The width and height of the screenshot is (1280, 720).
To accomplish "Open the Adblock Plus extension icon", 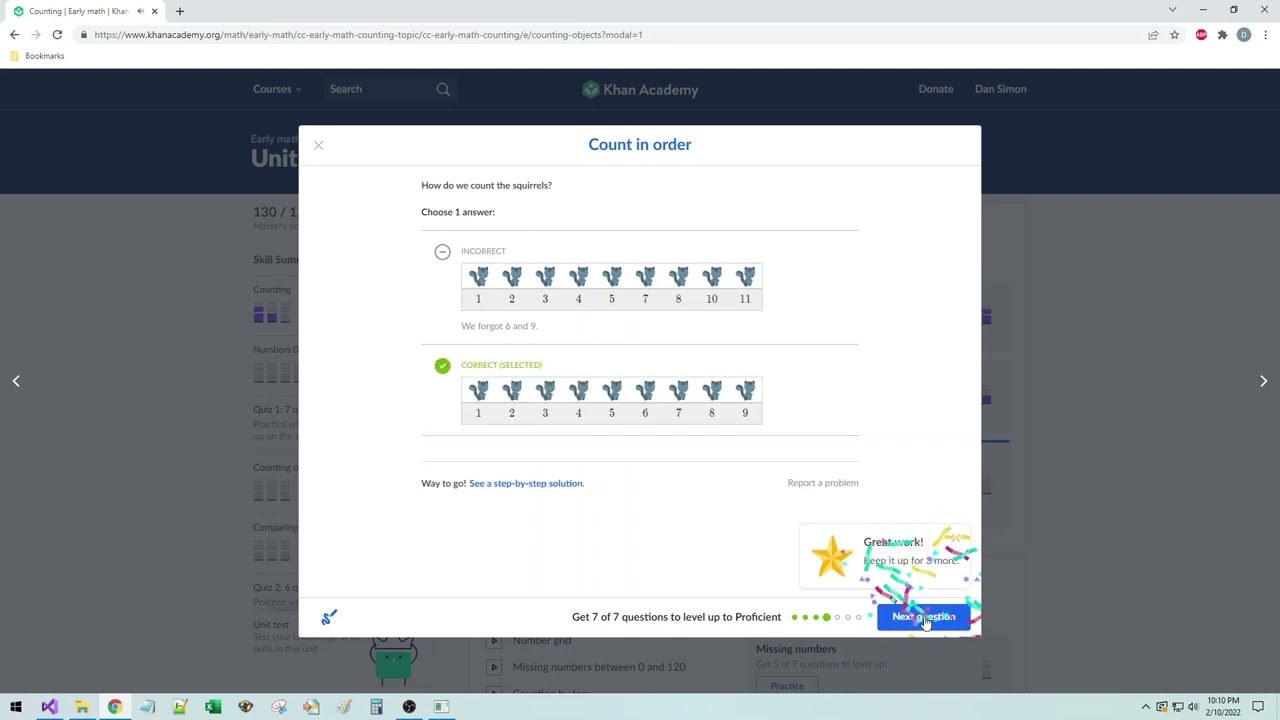I will (1201, 35).
